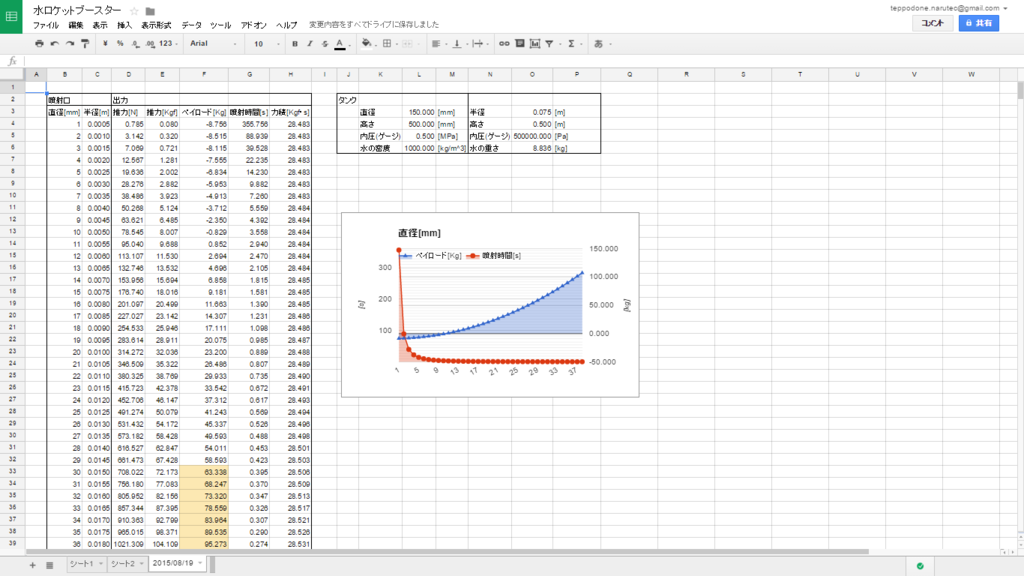
Task: Open the ヘルプ menu
Action: click(x=286, y=25)
